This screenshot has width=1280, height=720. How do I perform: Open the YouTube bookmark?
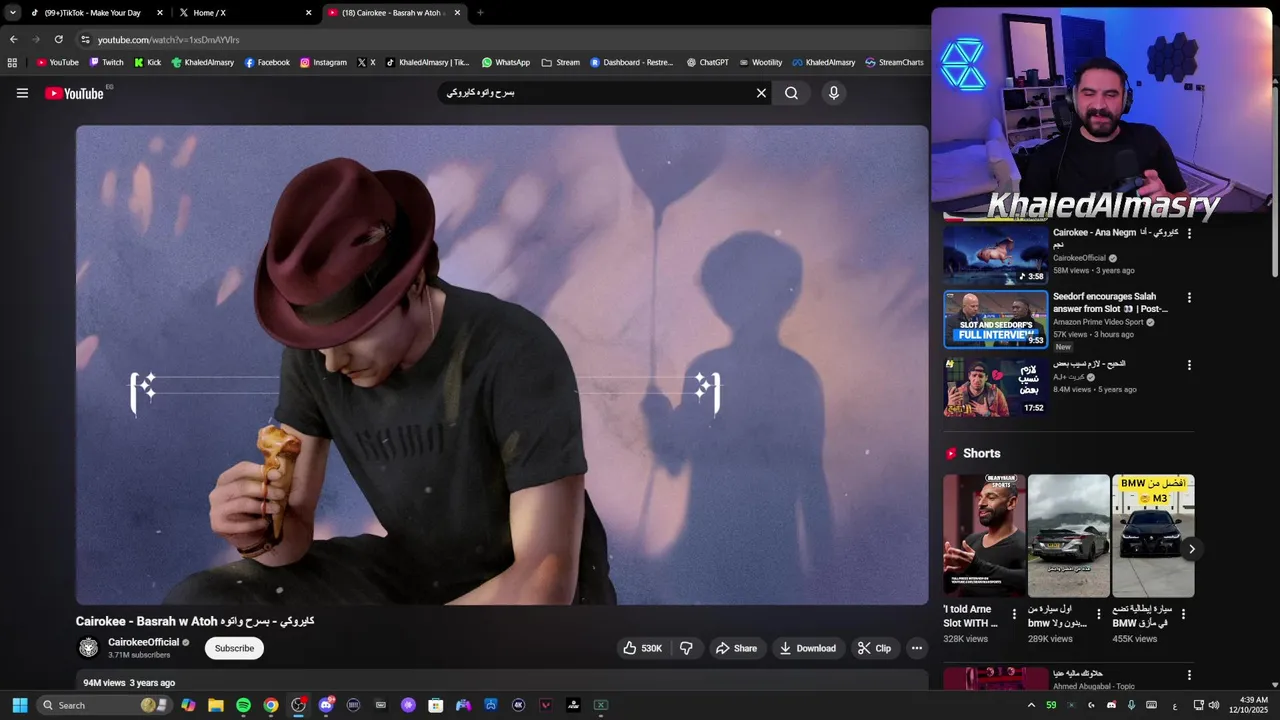pyautogui.click(x=58, y=62)
